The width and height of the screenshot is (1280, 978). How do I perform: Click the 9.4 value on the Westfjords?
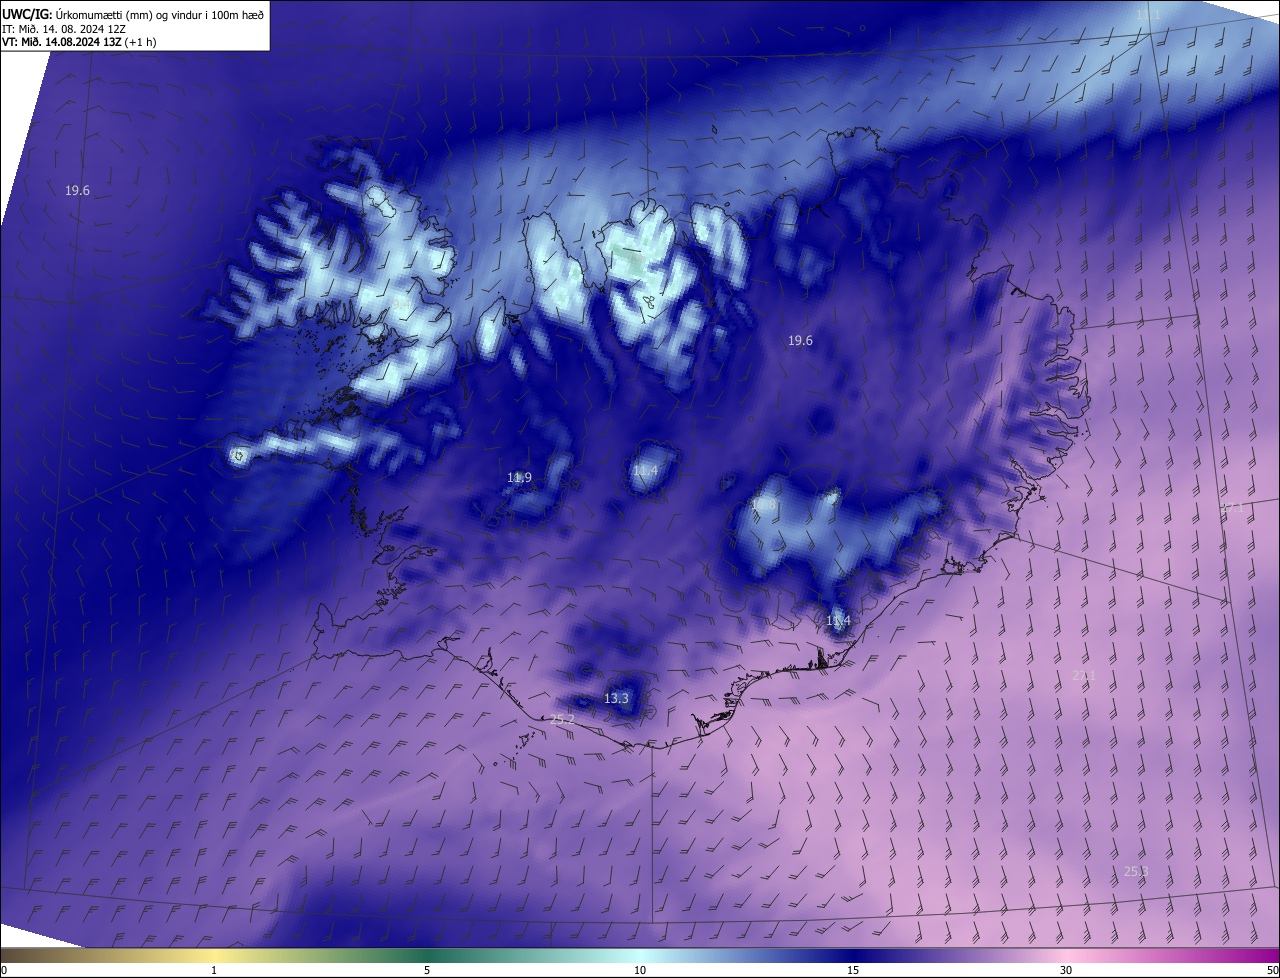click(x=401, y=303)
